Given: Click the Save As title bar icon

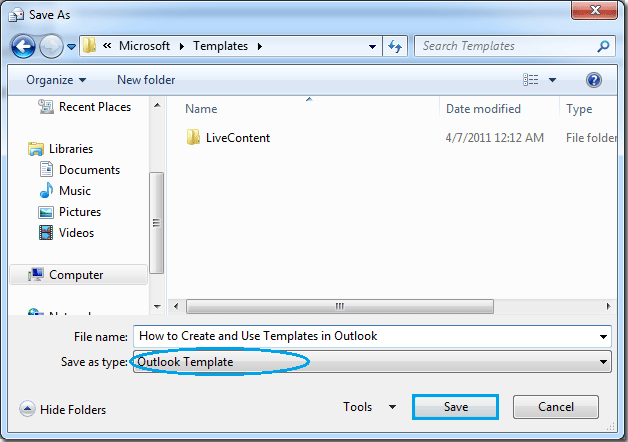Looking at the screenshot, I should pyautogui.click(x=16, y=15).
